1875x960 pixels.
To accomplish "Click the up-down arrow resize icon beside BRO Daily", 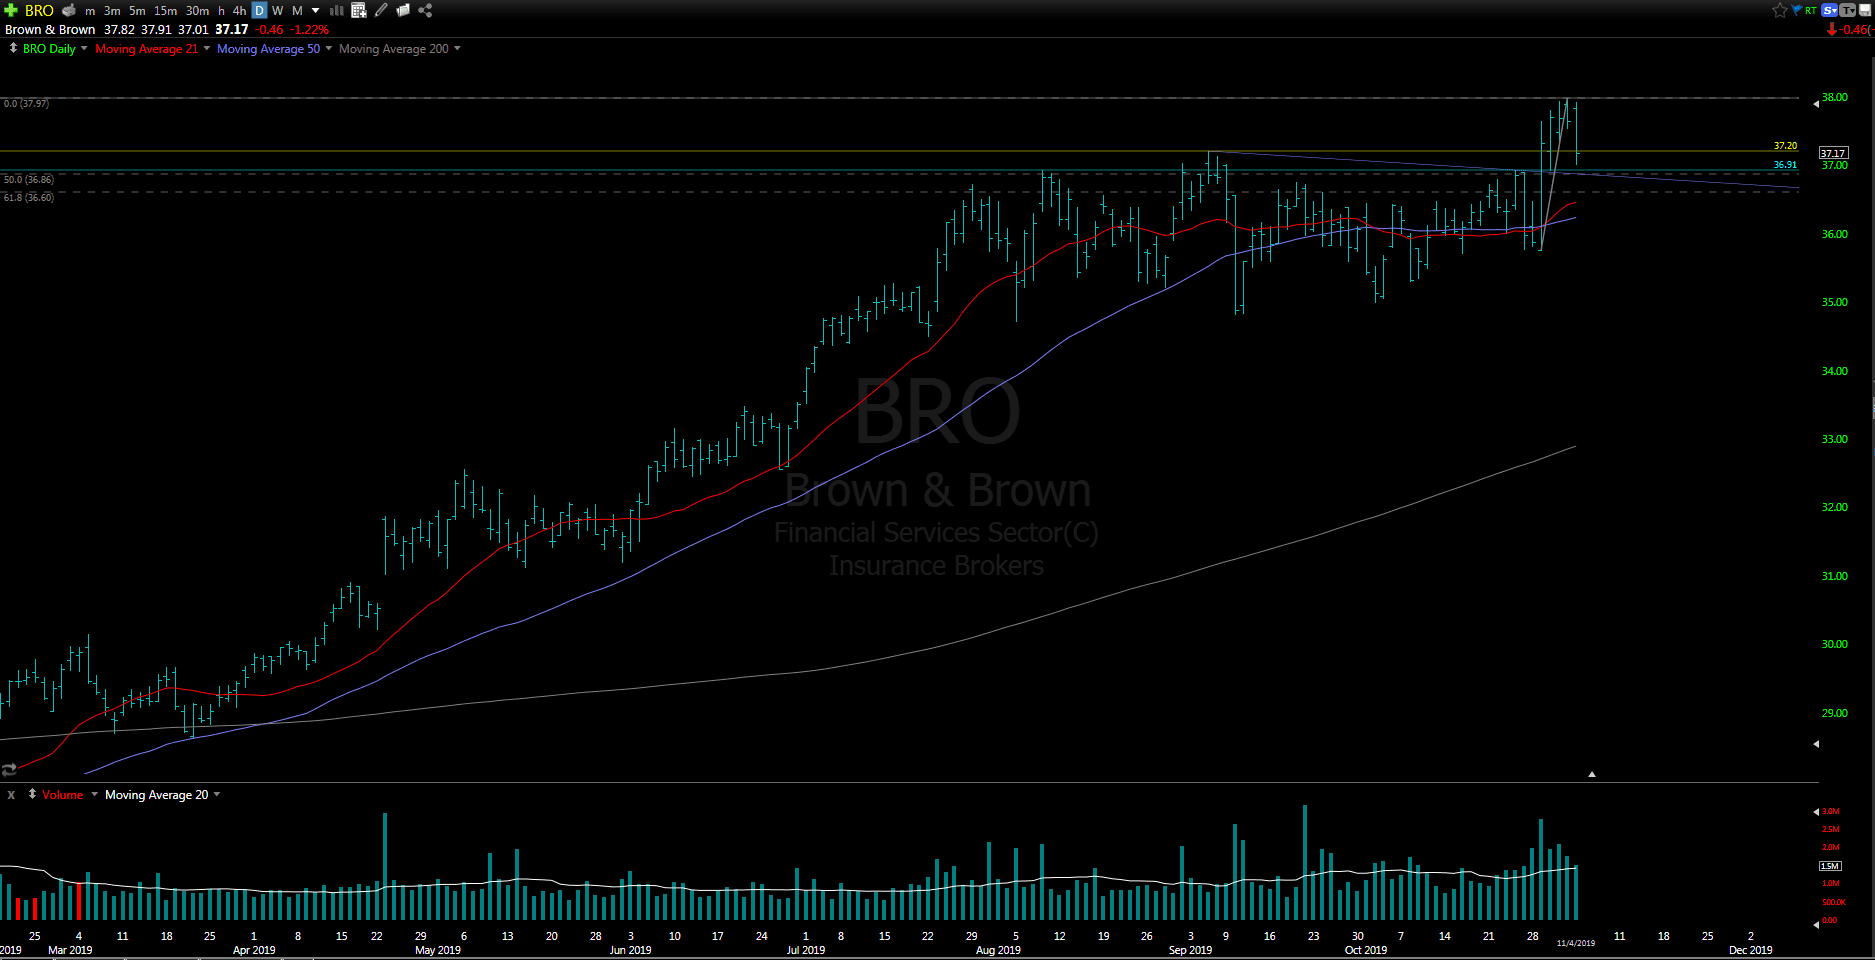I will coord(13,48).
